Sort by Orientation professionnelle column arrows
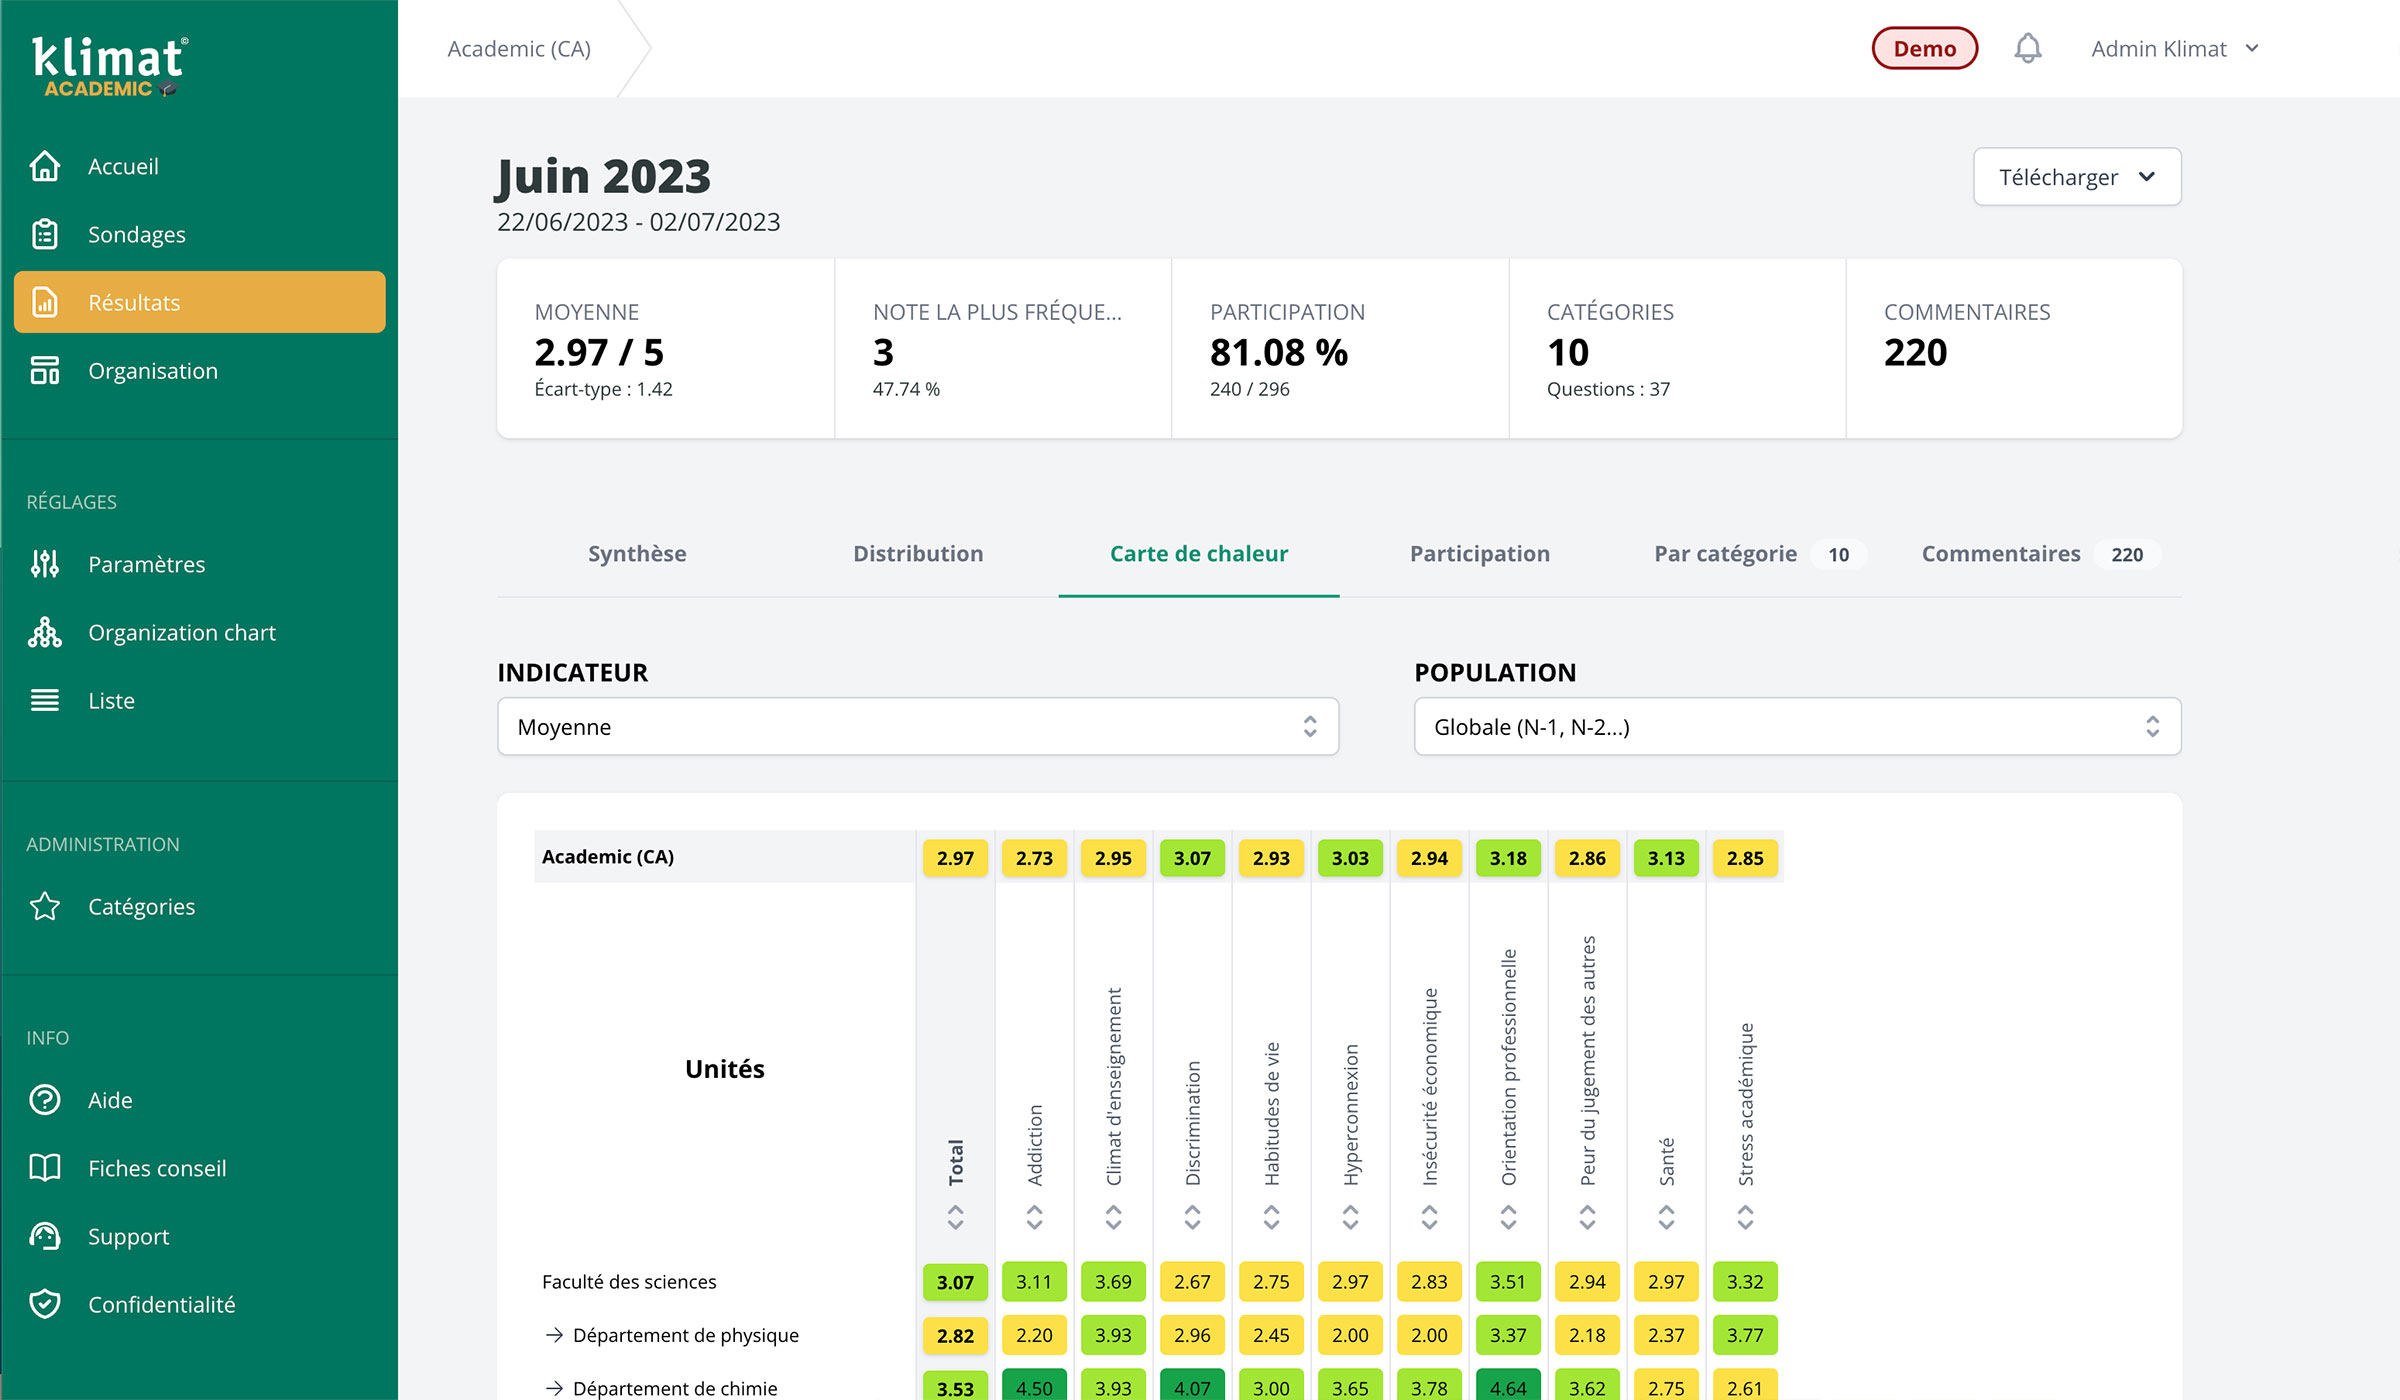 pyautogui.click(x=1509, y=1217)
